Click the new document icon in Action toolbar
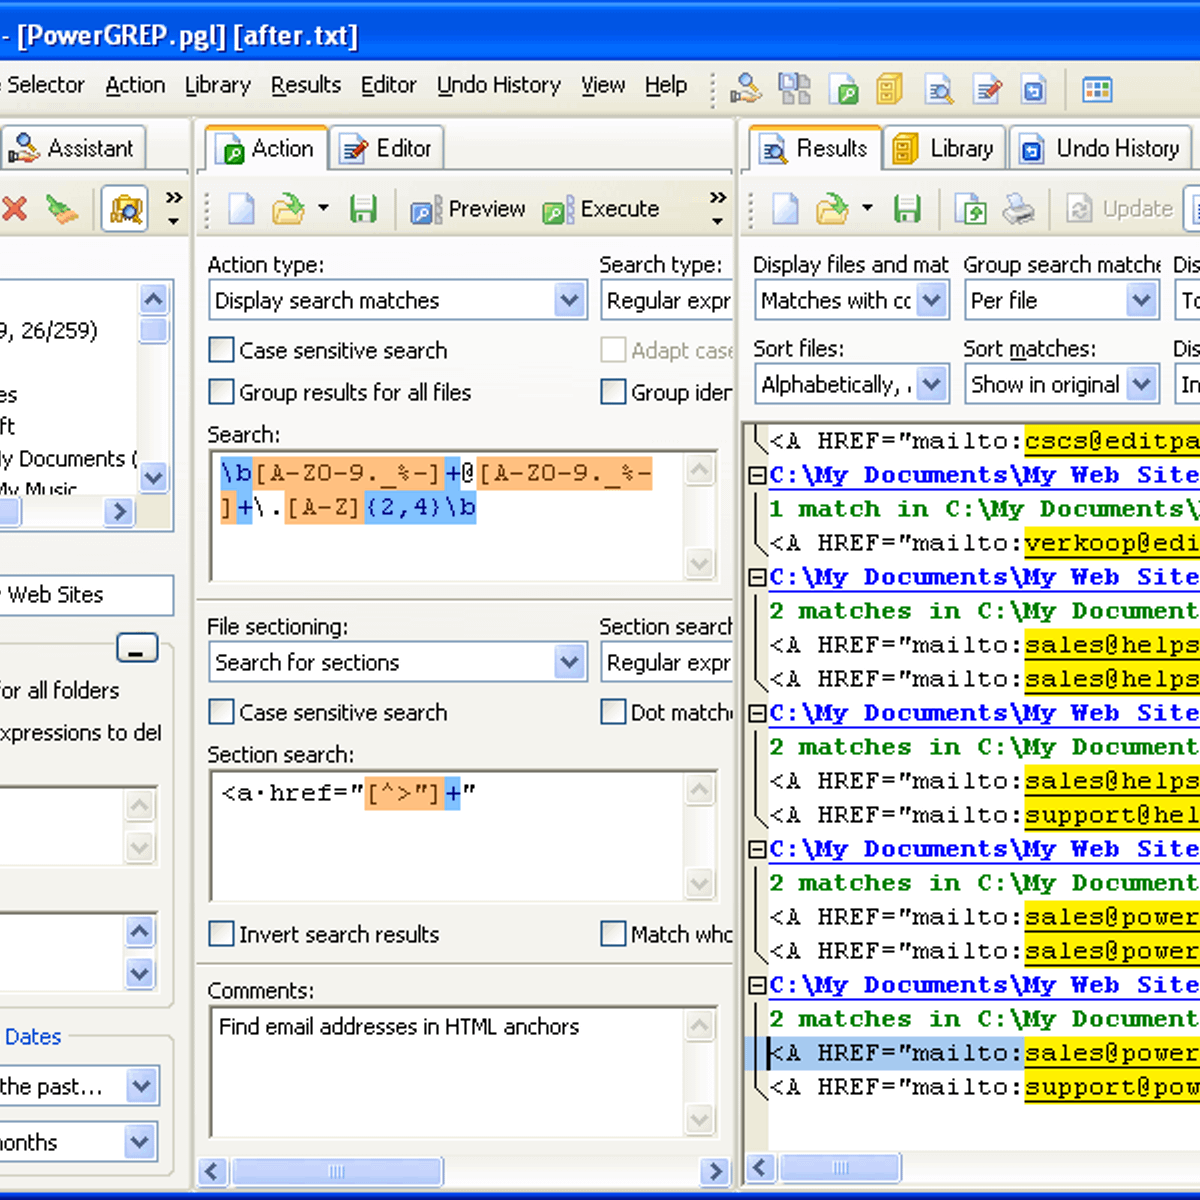1200x1200 pixels. pyautogui.click(x=241, y=209)
